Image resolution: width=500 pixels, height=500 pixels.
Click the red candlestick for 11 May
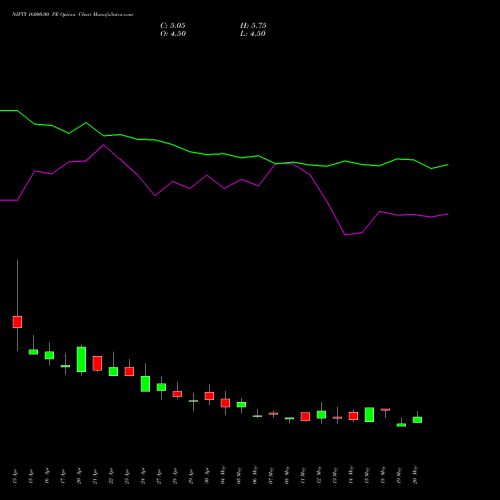tap(305, 417)
